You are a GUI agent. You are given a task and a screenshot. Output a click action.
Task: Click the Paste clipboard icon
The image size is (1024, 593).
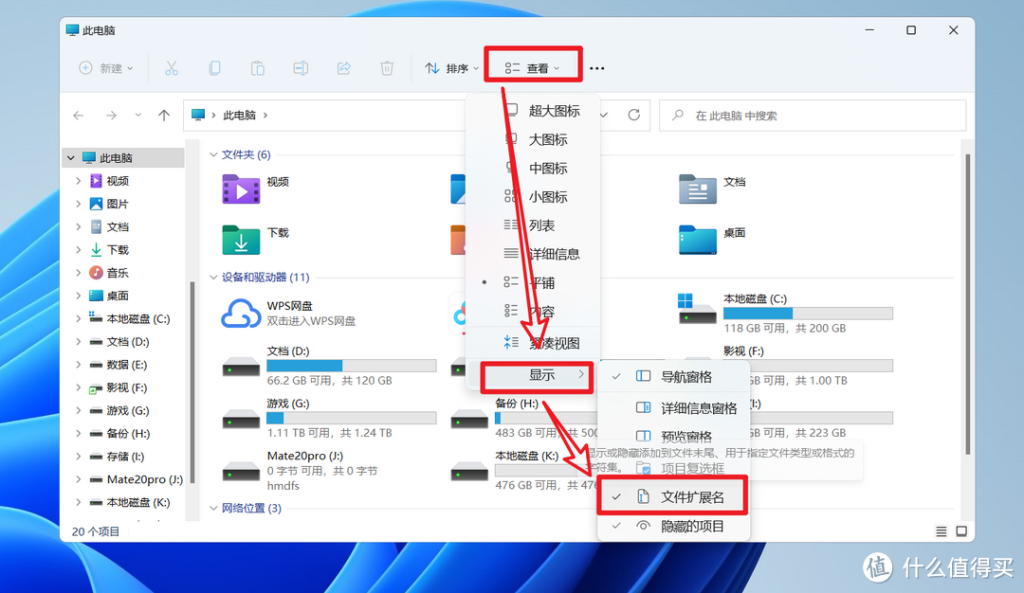(x=257, y=68)
